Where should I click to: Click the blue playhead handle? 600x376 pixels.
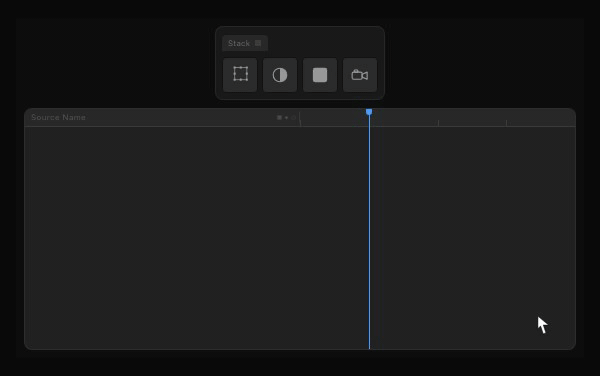pyautogui.click(x=369, y=112)
